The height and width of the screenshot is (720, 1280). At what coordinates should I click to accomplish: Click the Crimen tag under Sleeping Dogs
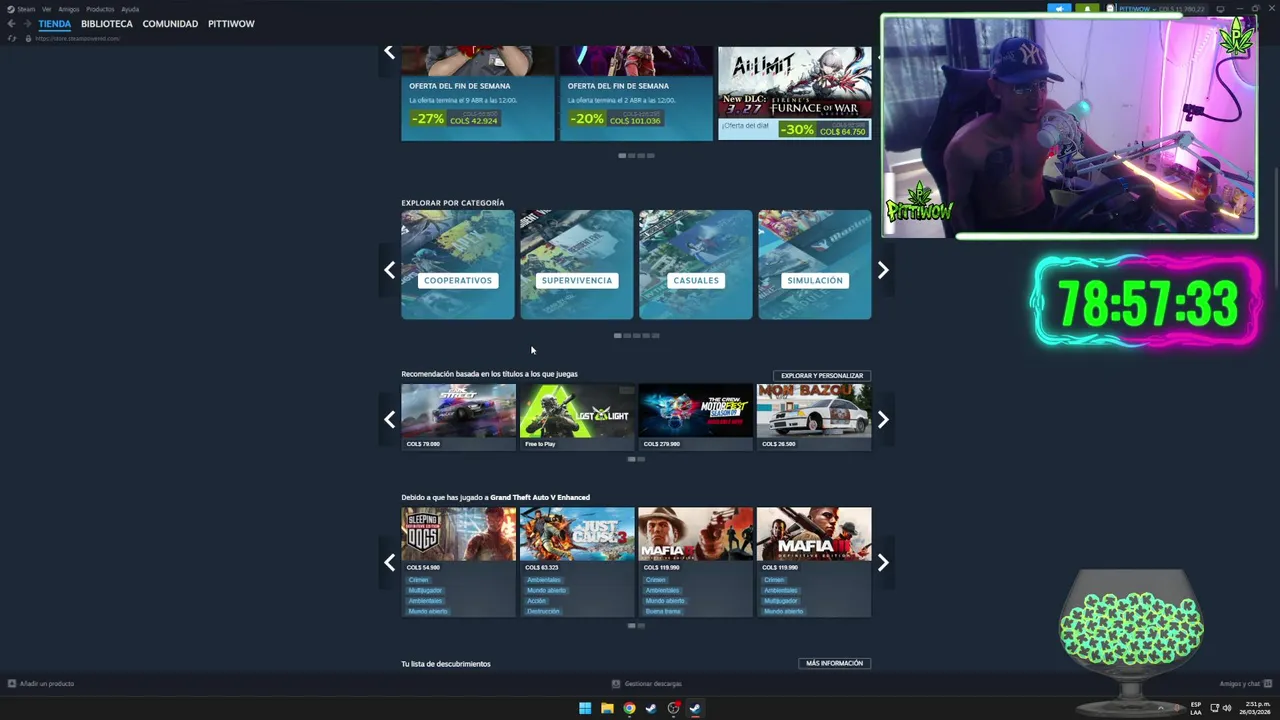[418, 580]
